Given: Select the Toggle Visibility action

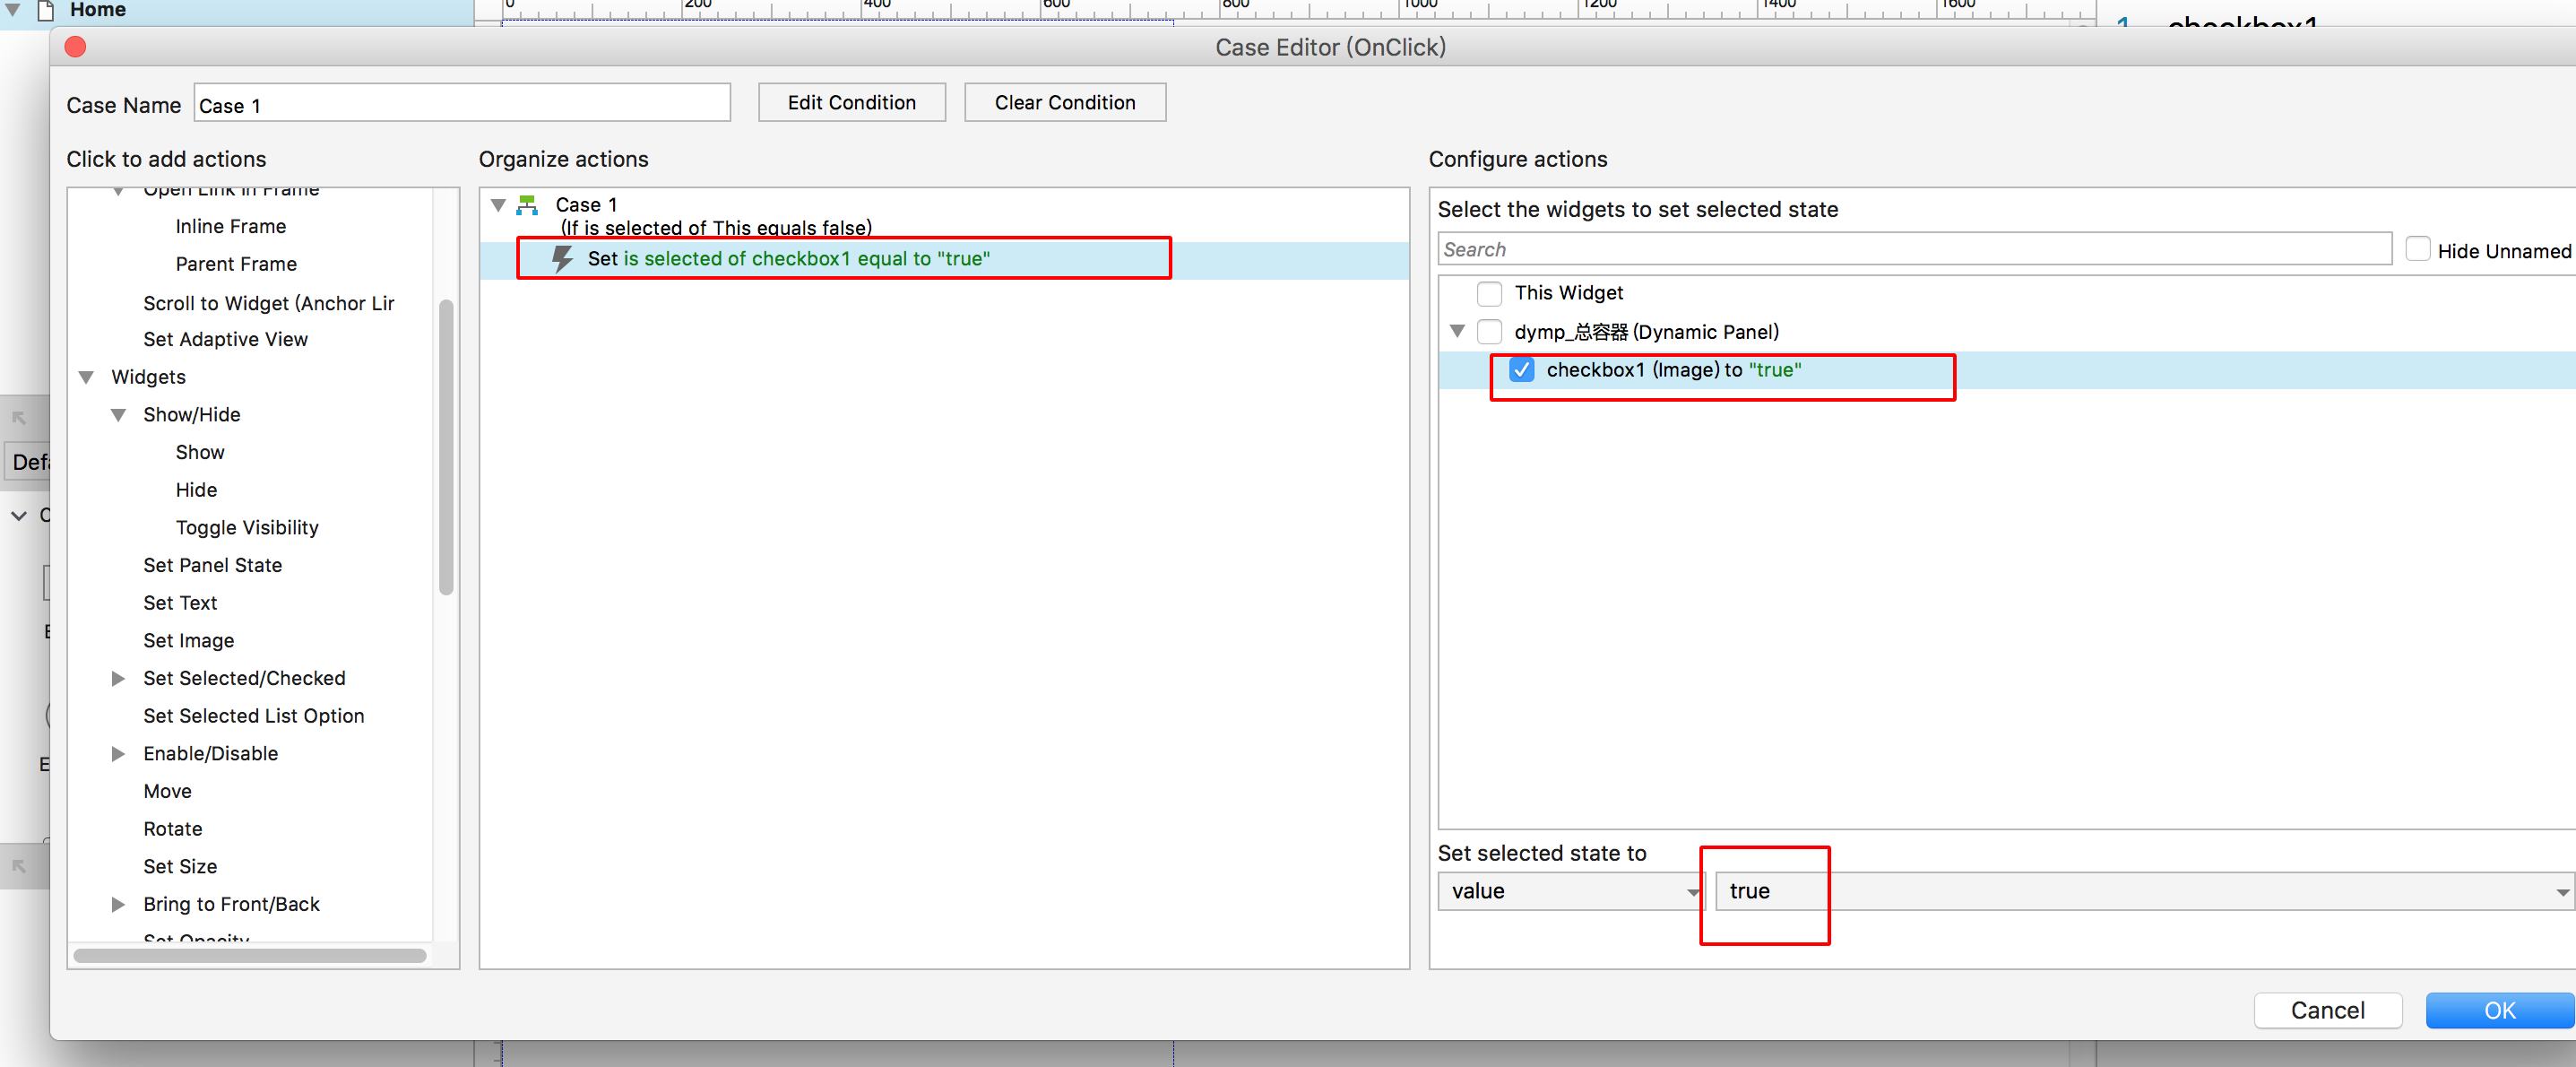Looking at the screenshot, I should tap(246, 527).
